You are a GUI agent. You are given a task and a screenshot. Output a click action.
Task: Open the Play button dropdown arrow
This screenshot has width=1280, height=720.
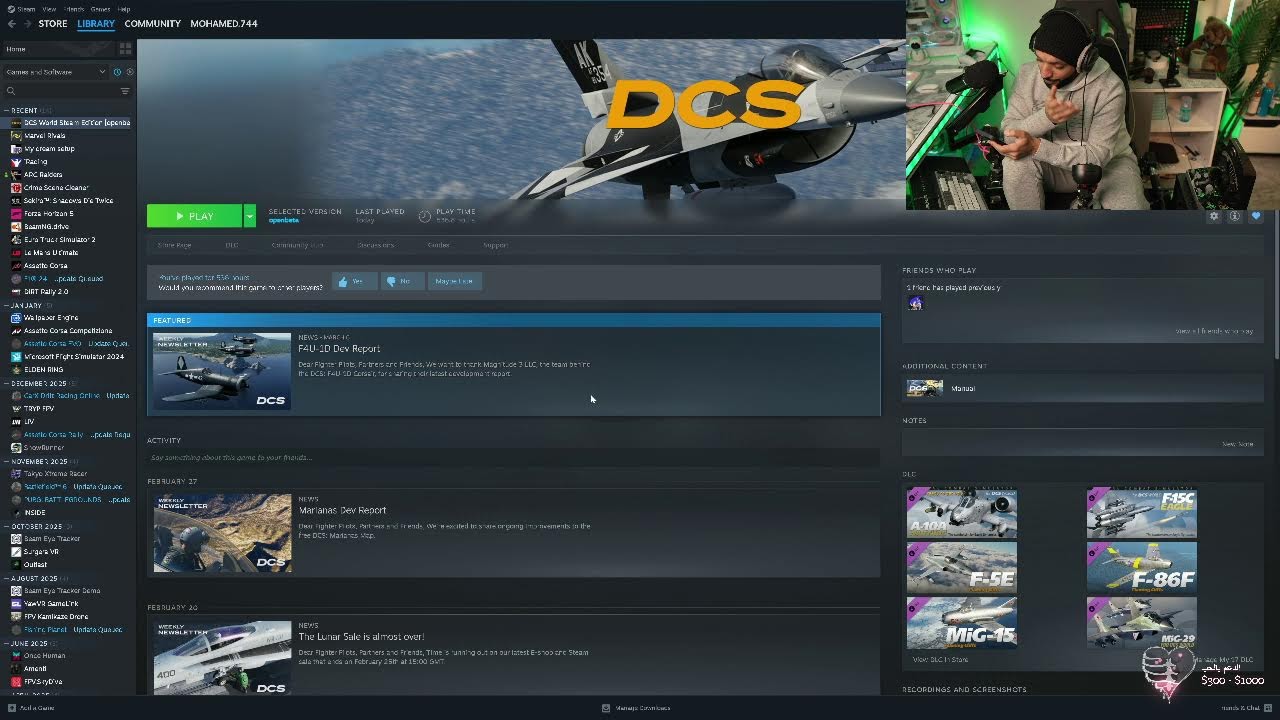coord(249,216)
